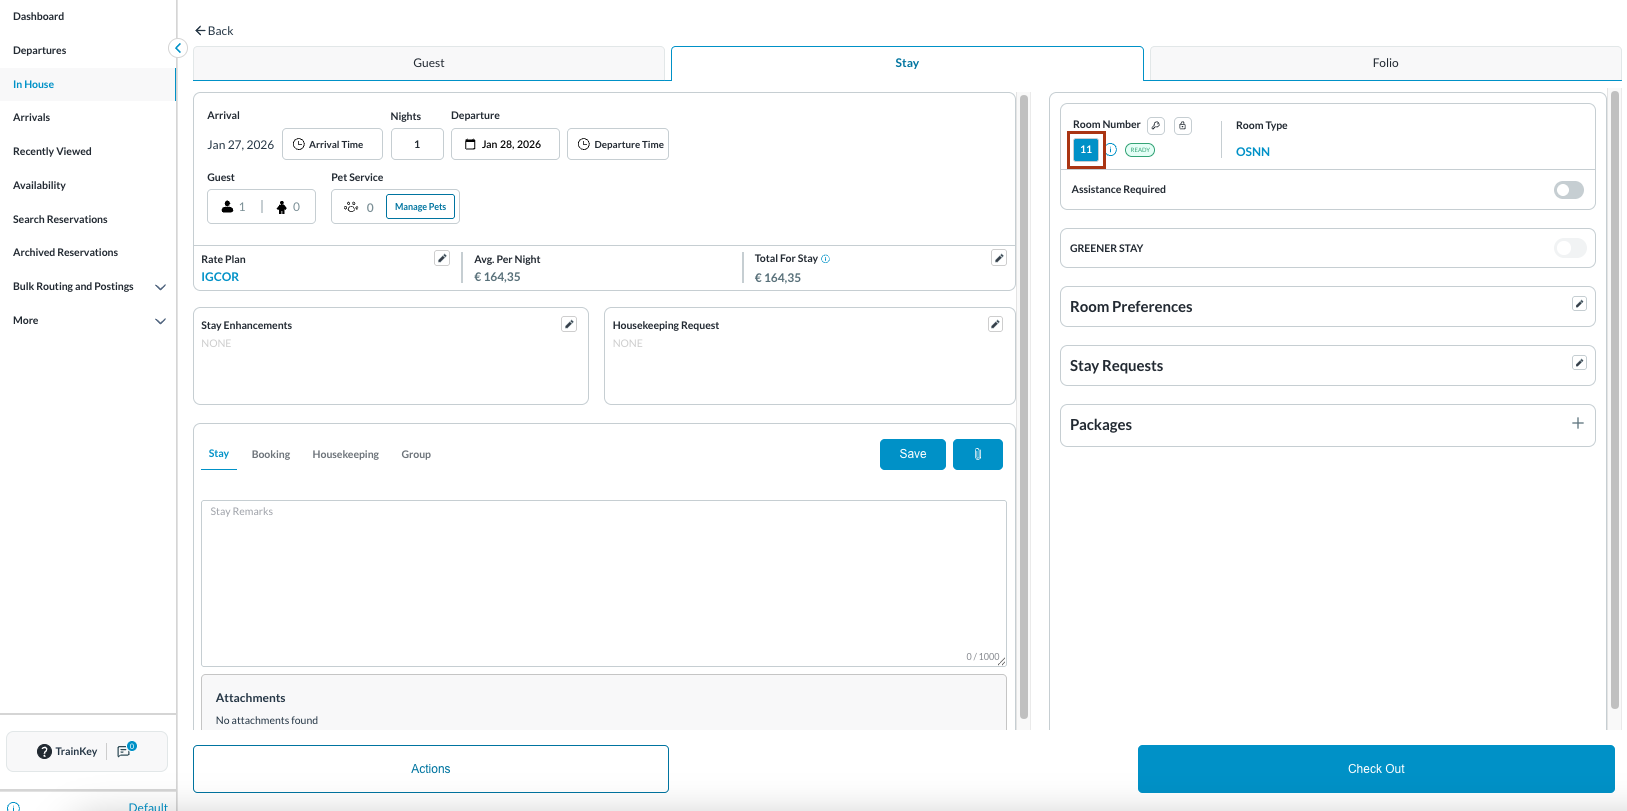Collapse the sidebar with chevron arrow
The width and height of the screenshot is (1627, 811).
178,48
